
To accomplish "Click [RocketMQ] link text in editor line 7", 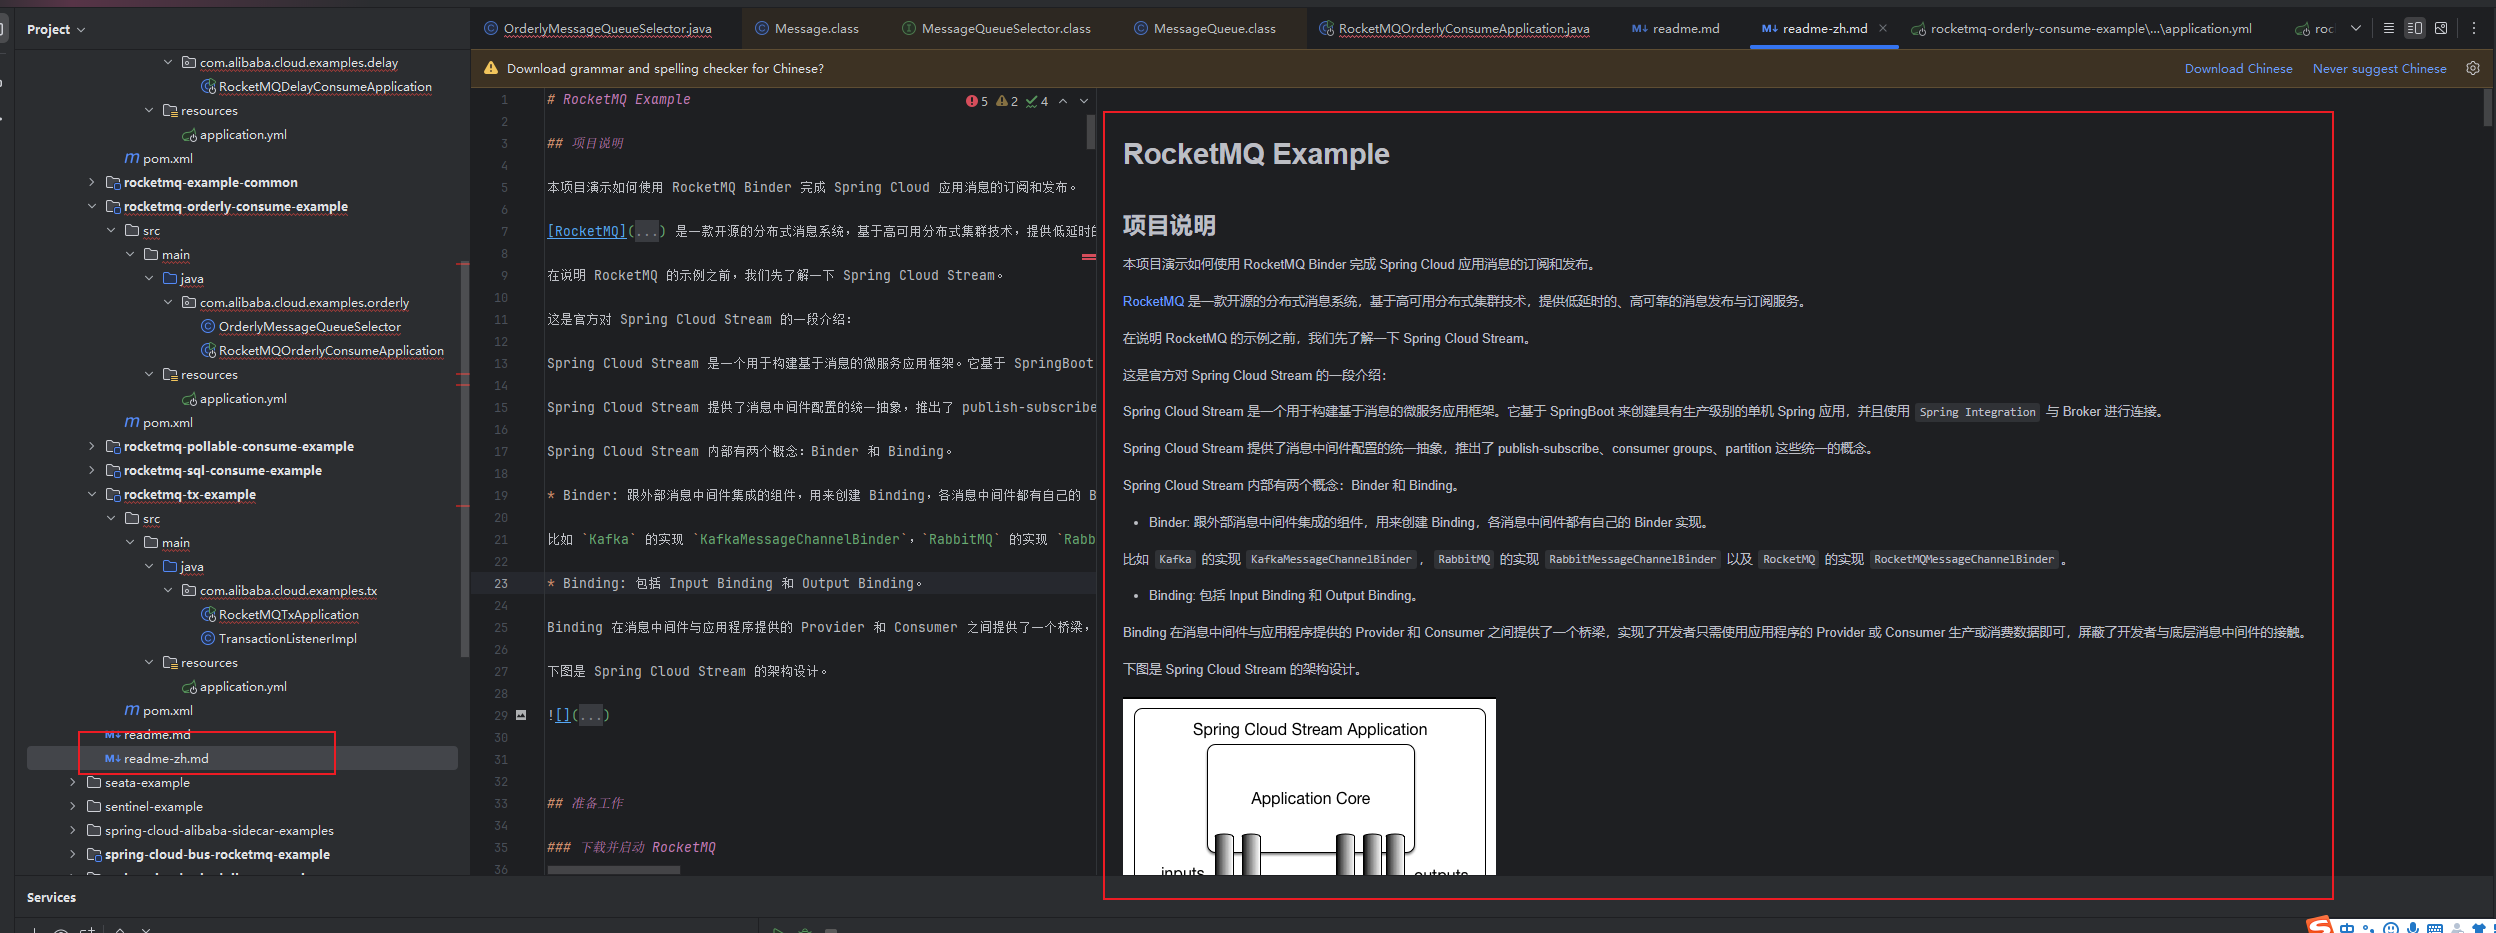I will click(x=587, y=231).
